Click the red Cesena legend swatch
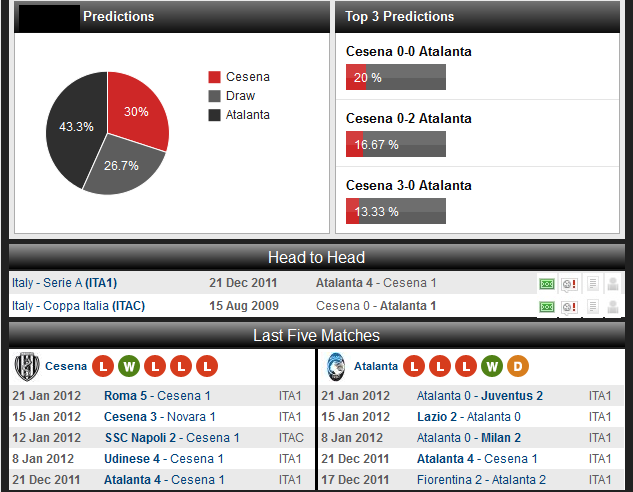This screenshot has width=633, height=492. [214, 77]
